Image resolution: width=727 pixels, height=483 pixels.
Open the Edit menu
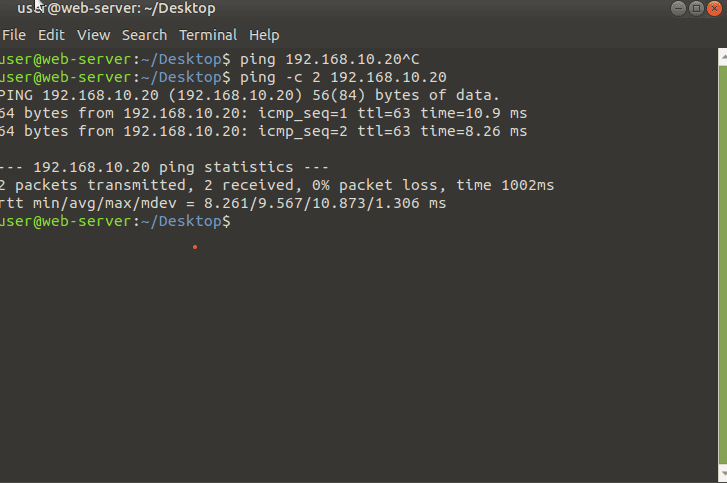pos(51,35)
